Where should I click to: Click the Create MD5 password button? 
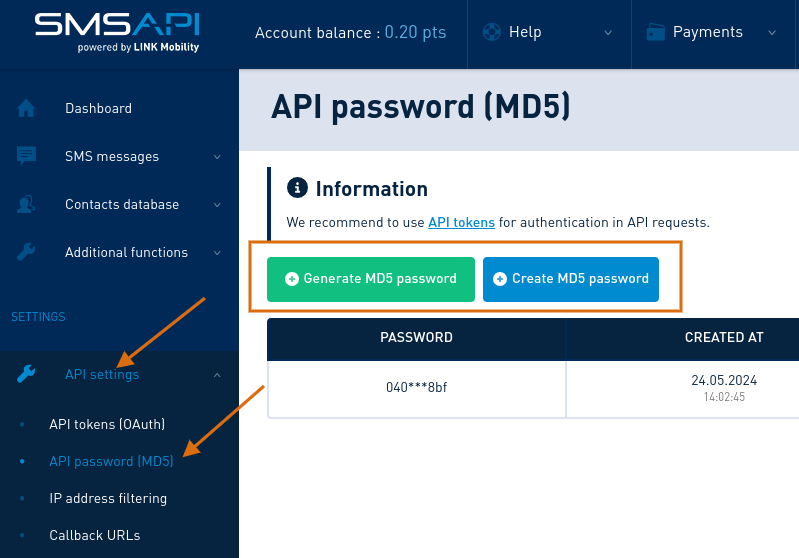point(571,279)
